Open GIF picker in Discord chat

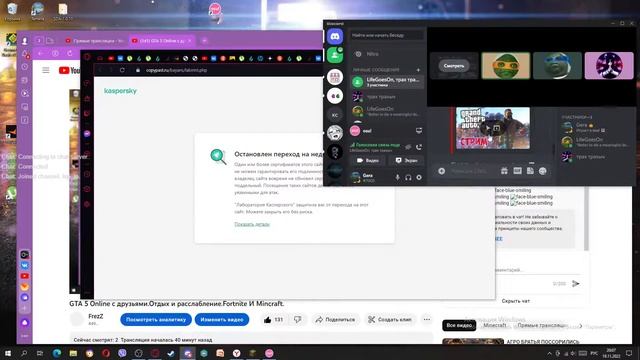pos(517,171)
